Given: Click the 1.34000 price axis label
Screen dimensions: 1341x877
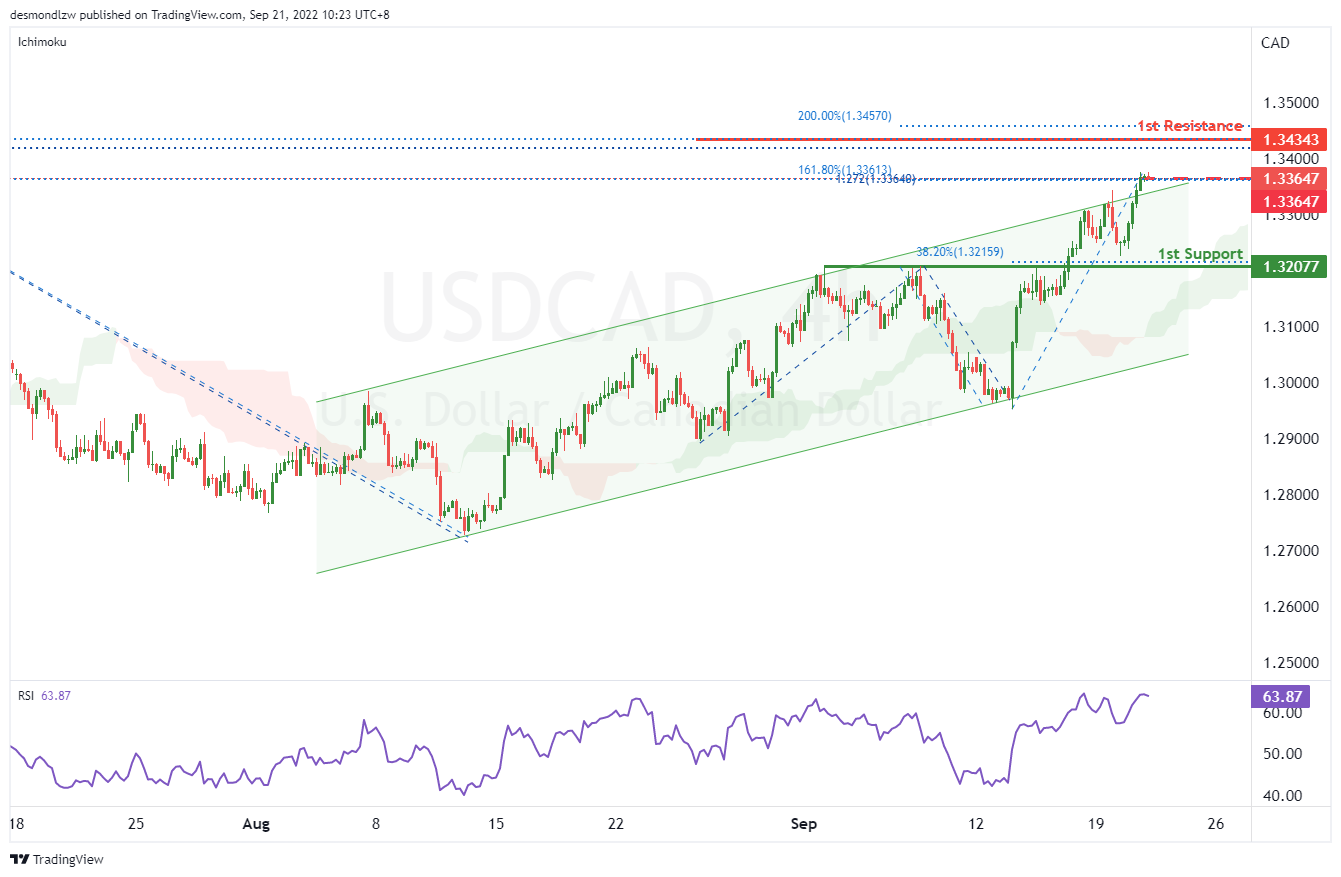Looking at the screenshot, I should [x=1289, y=159].
